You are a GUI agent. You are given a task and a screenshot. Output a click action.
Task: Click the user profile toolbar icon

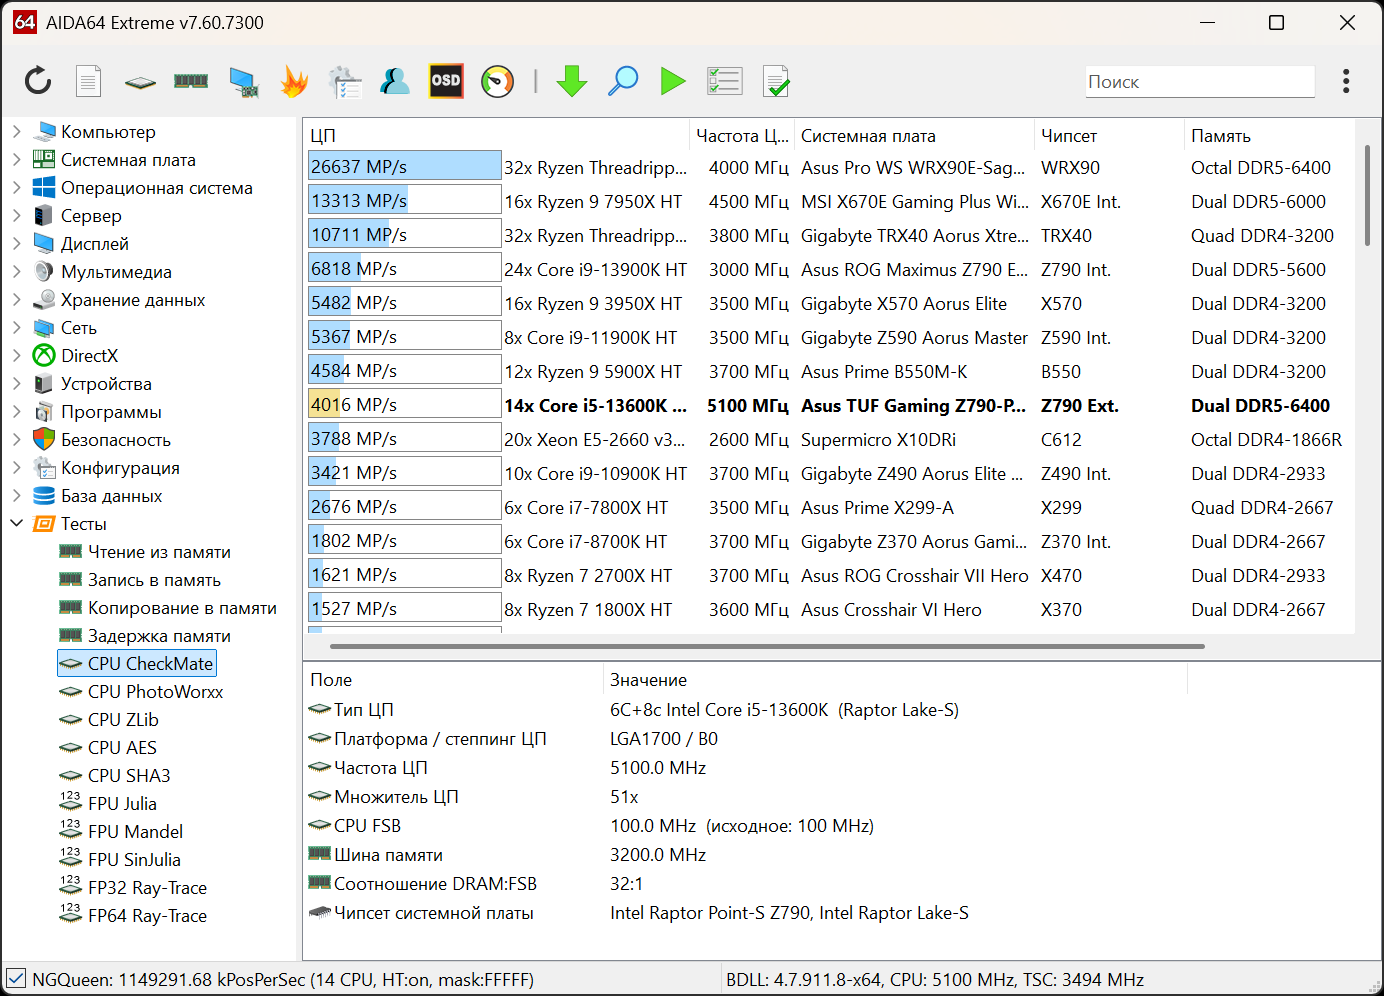(395, 81)
